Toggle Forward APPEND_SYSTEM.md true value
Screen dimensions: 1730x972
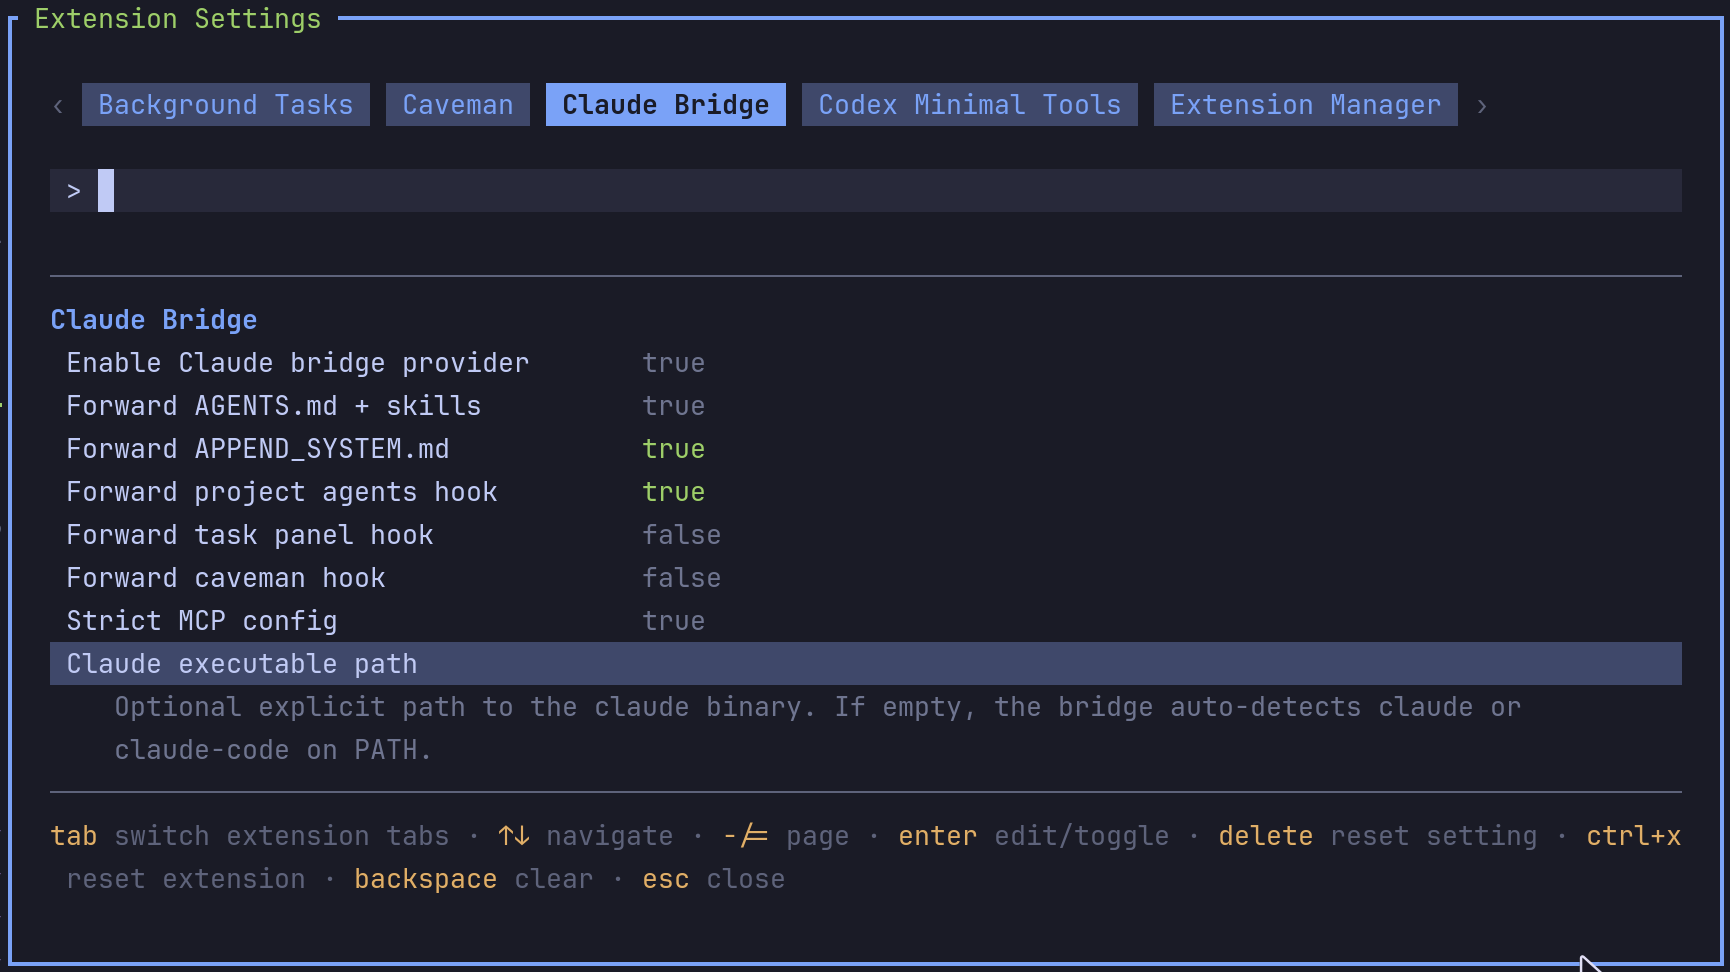tap(674, 449)
